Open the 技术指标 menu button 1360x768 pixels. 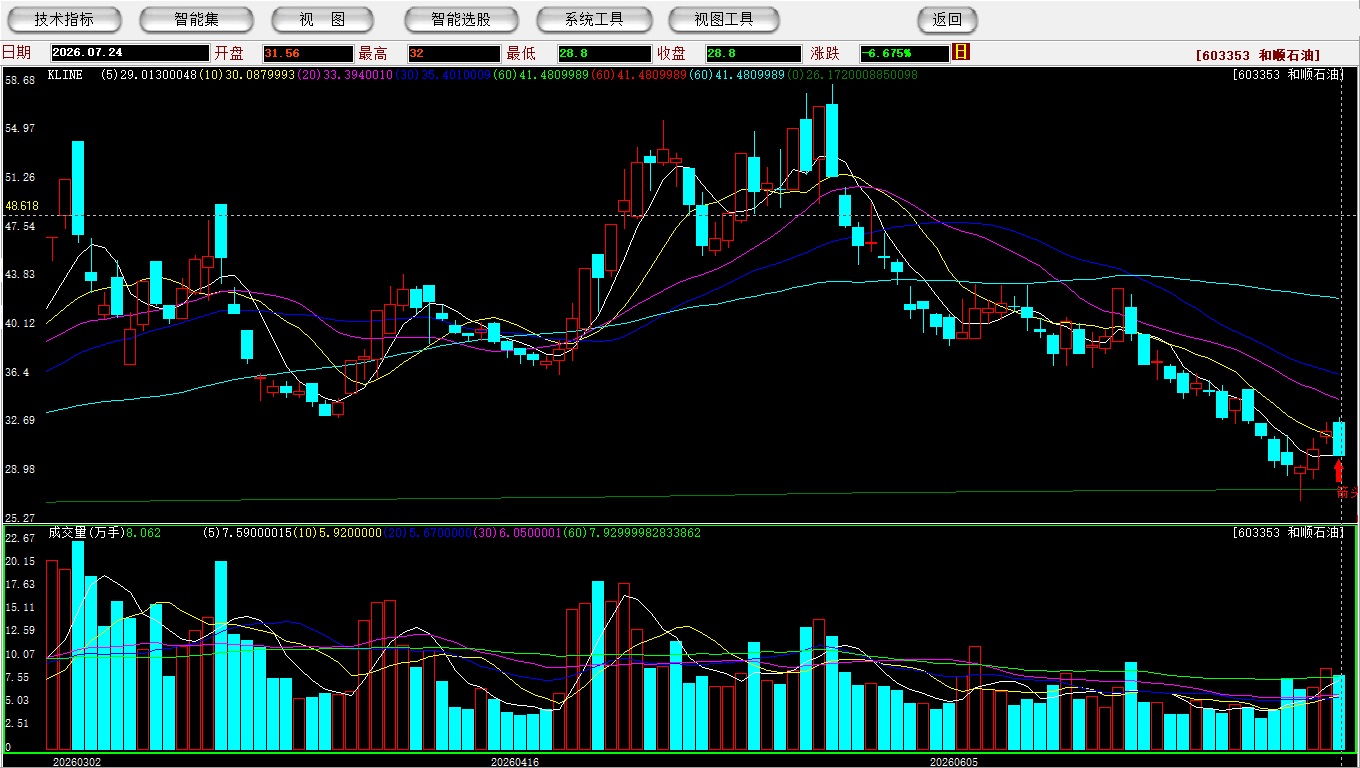click(64, 19)
